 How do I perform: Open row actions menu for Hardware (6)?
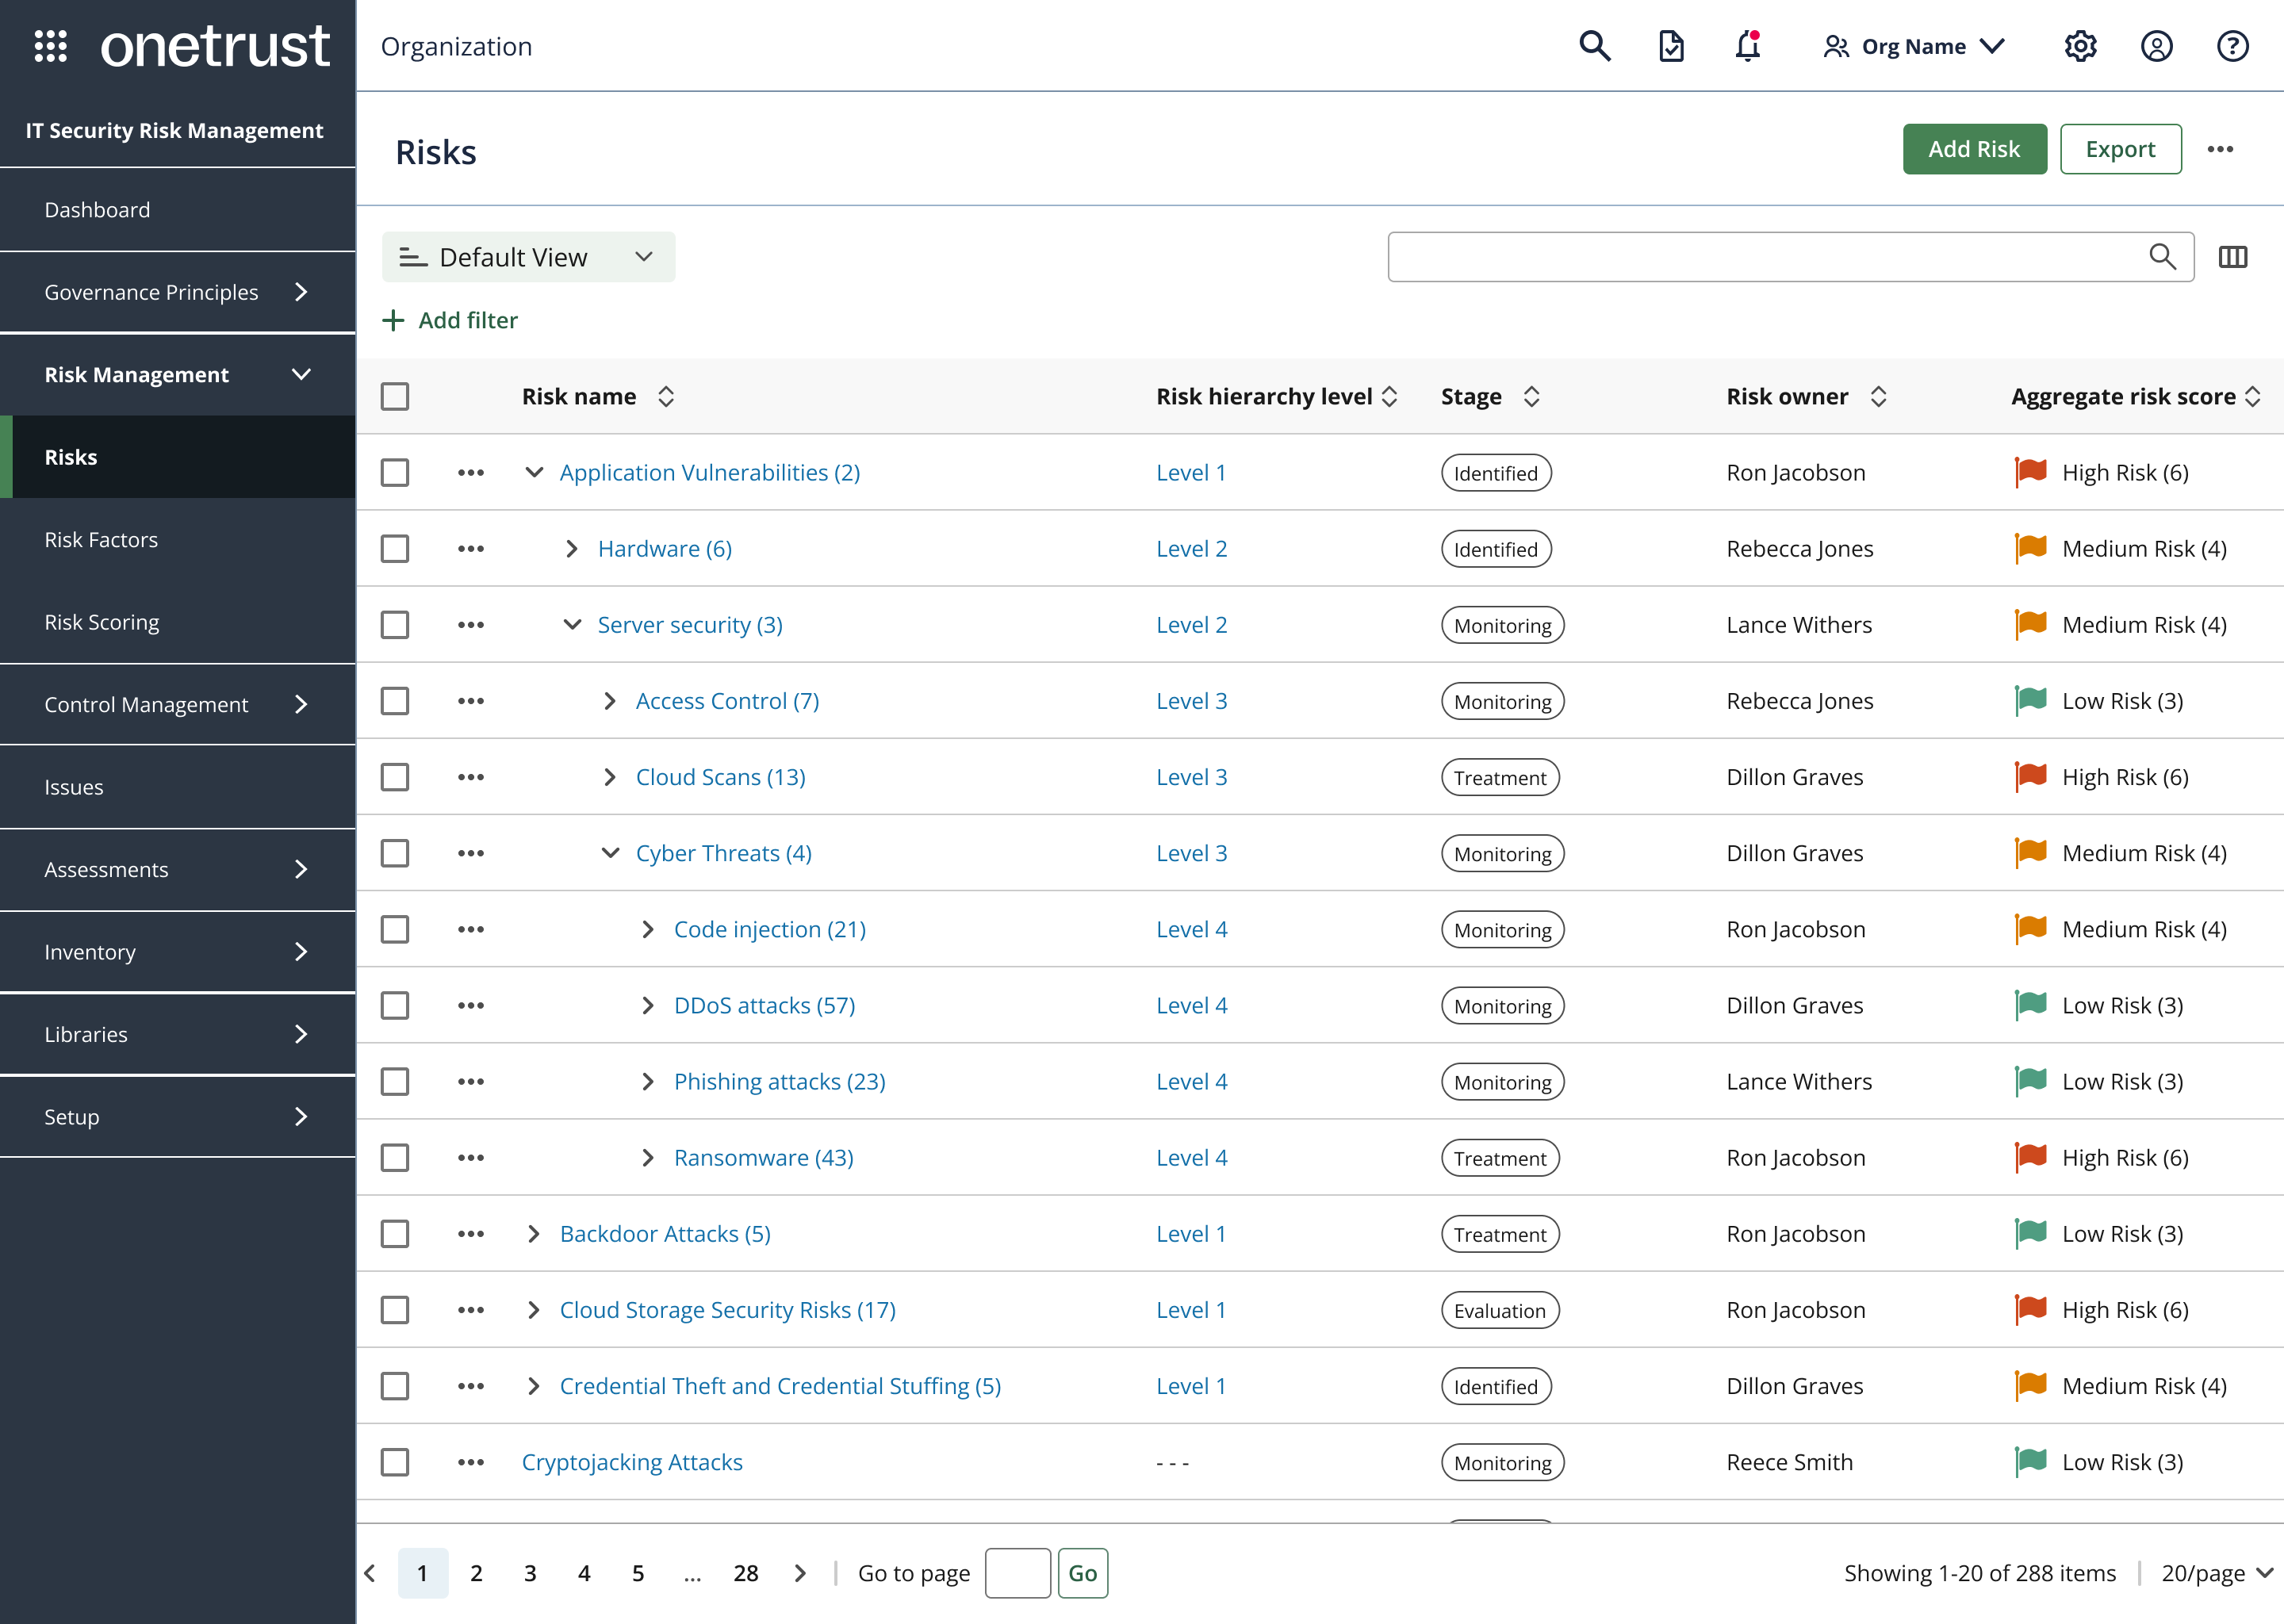pos(471,549)
